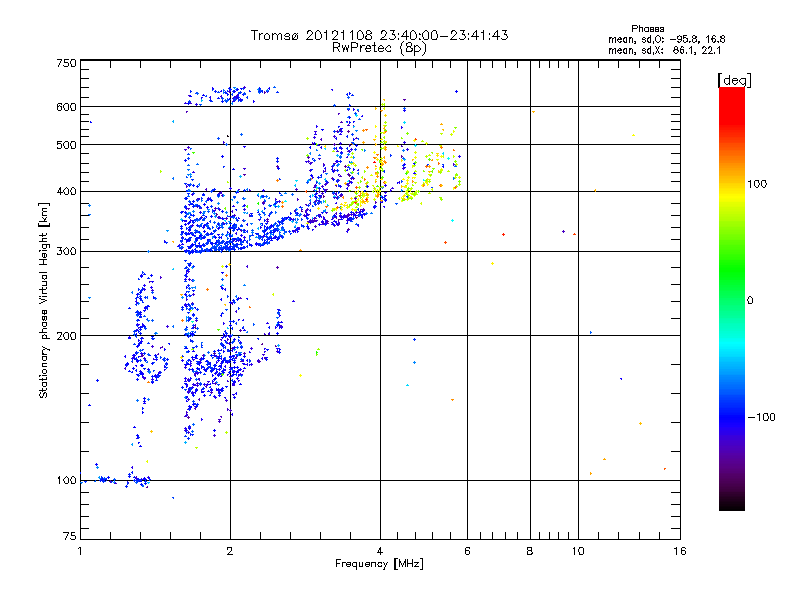This screenshot has width=800, height=600.
Task: Click the 'RwPretec (8p)' subtitle
Action: click(379, 48)
